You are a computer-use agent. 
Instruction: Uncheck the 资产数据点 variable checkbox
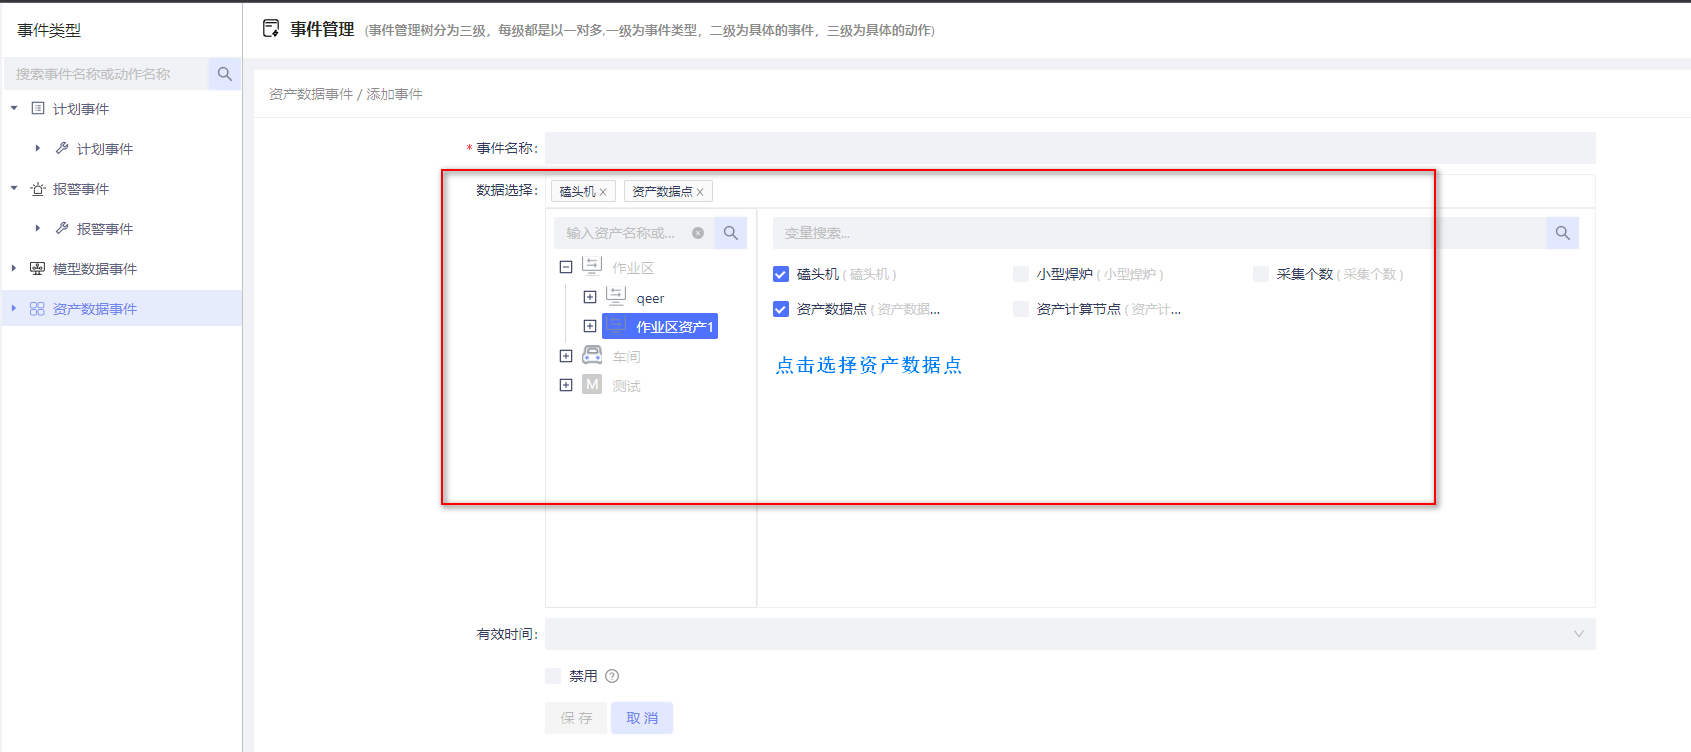tap(781, 309)
